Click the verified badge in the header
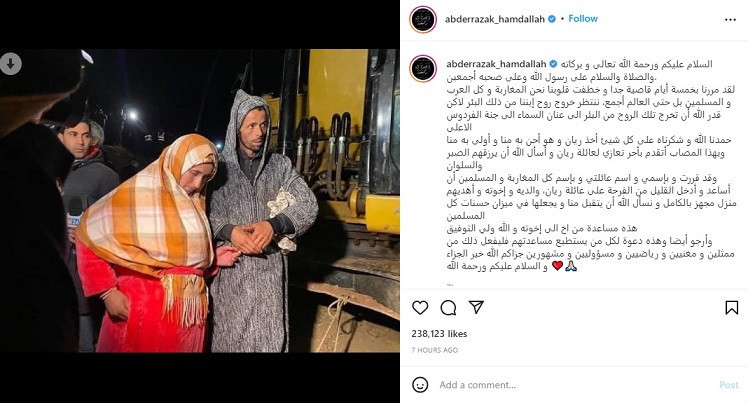 tap(552, 19)
